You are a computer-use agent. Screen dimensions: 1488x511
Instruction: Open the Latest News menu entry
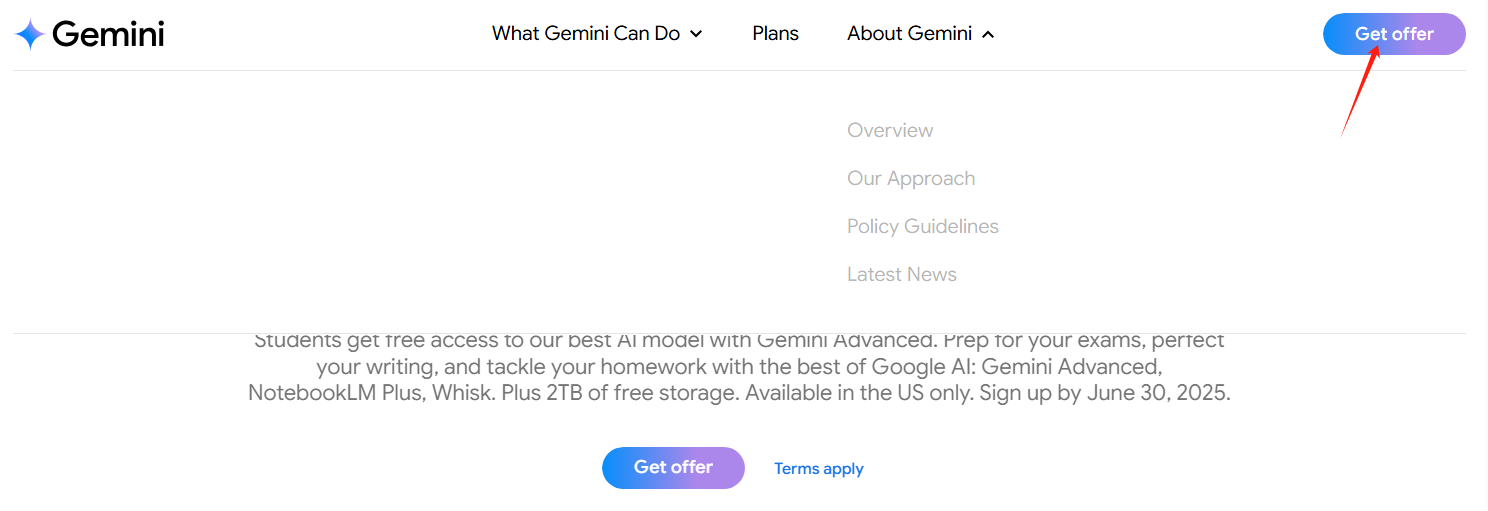coord(902,274)
